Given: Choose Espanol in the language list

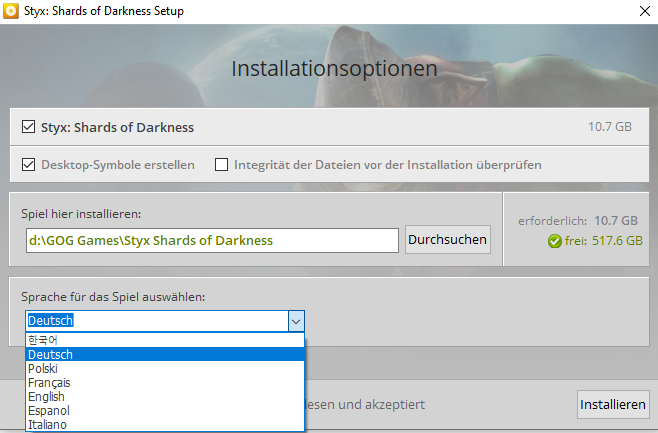Looking at the screenshot, I should pos(165,410).
